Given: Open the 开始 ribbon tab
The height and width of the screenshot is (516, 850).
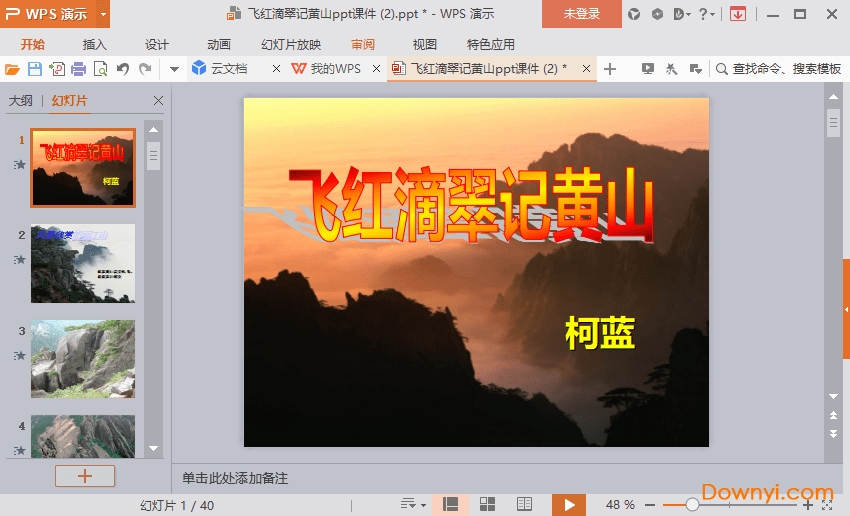Looking at the screenshot, I should point(33,44).
